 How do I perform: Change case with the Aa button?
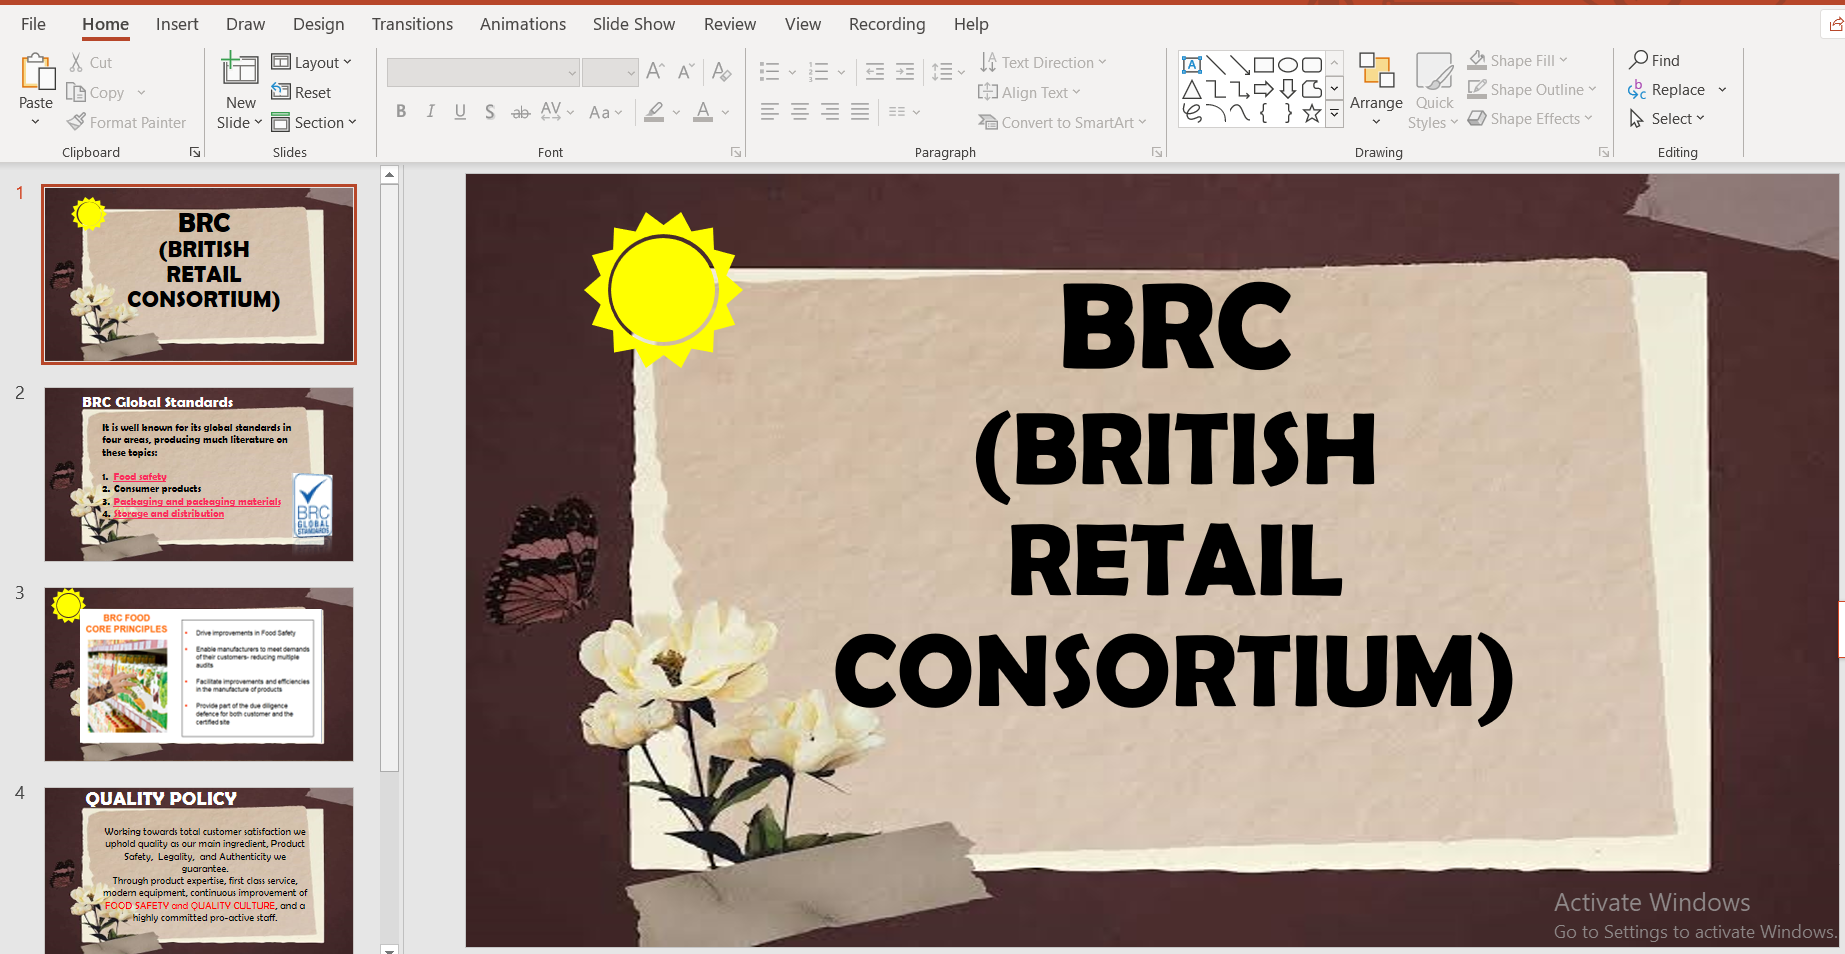click(x=605, y=112)
